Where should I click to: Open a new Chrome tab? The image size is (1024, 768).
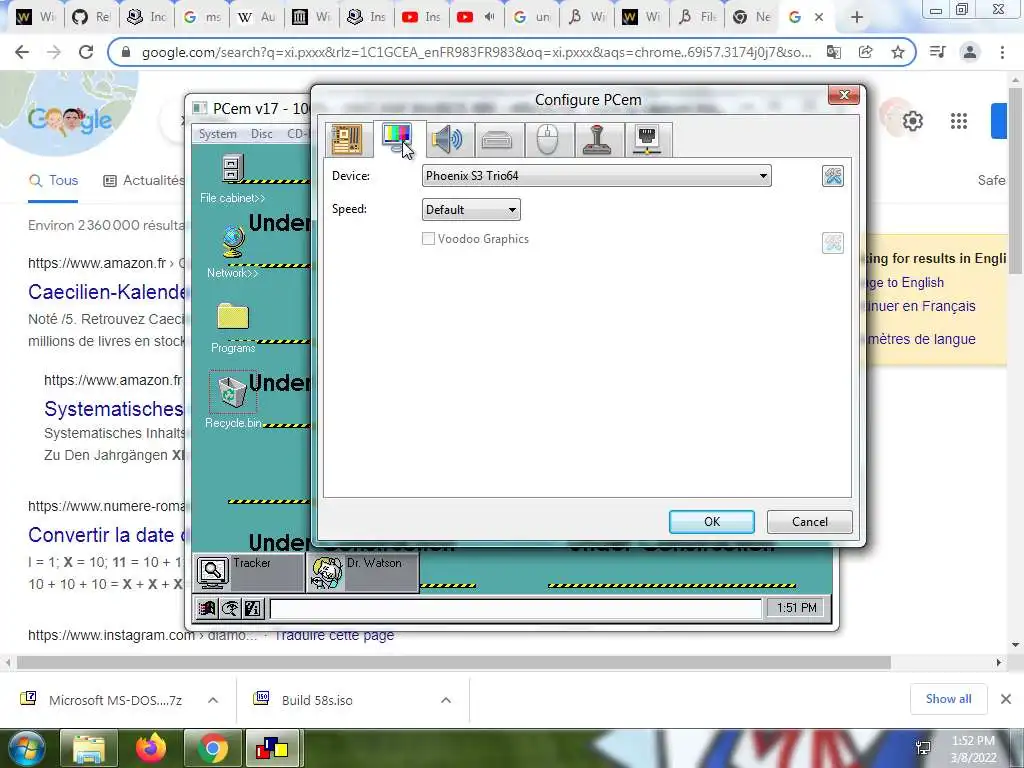coord(857,18)
